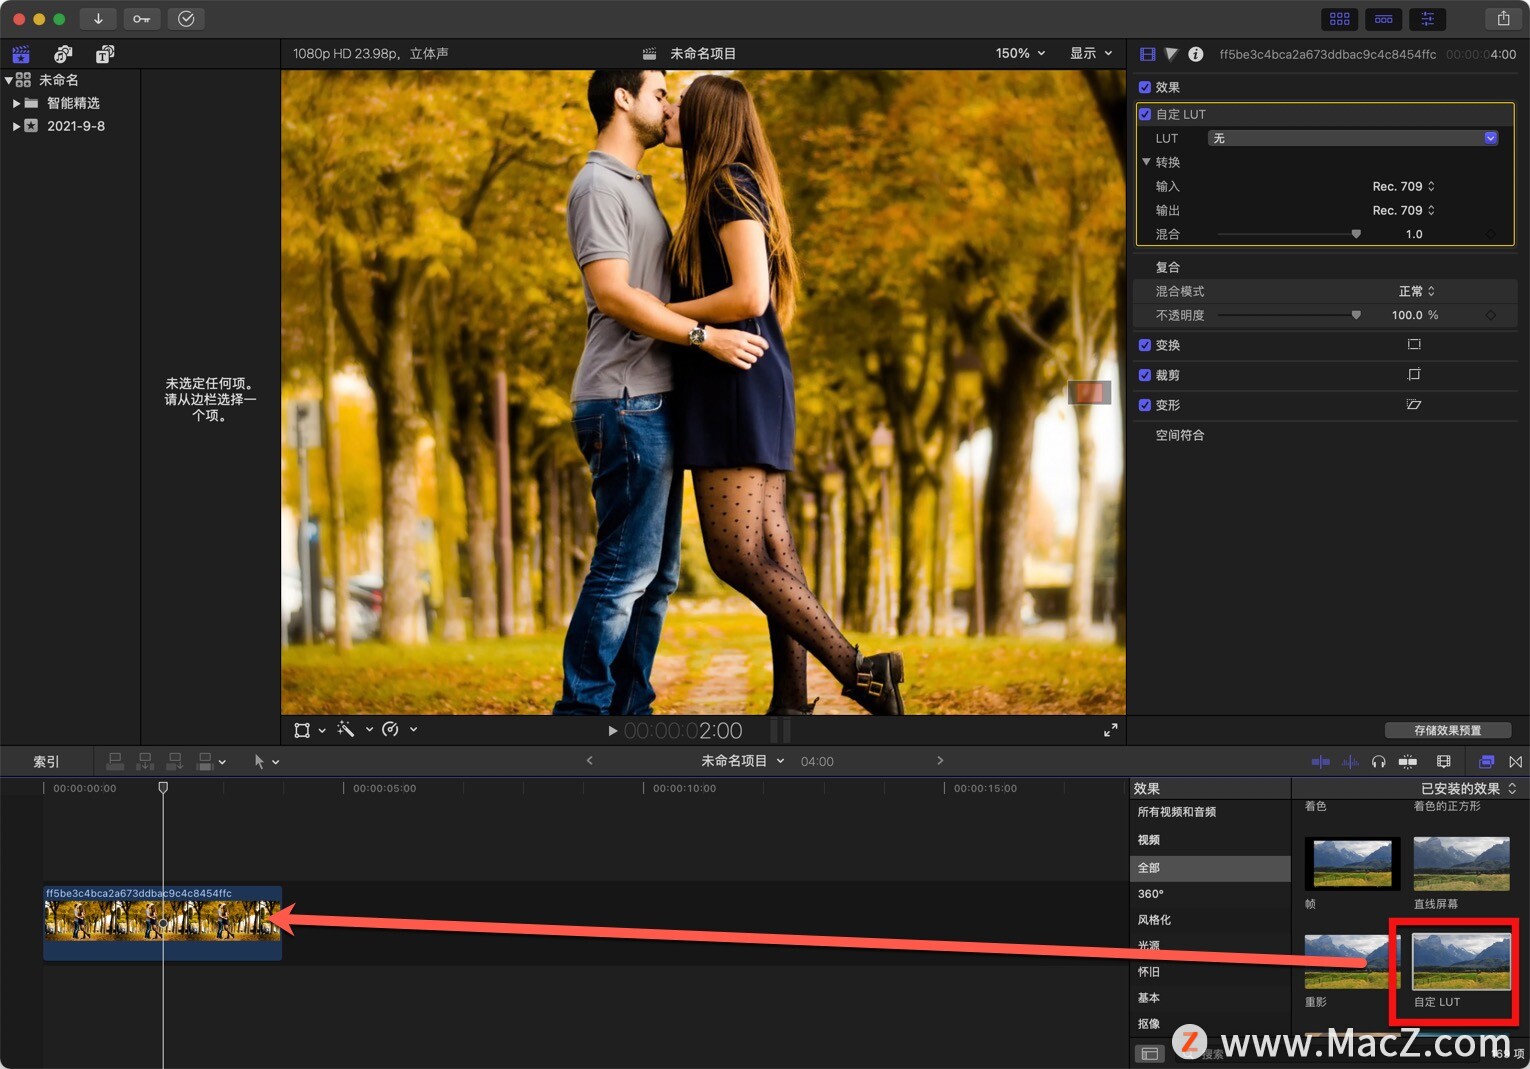Screen dimensions: 1530x1069
Task: Click the connect clip to storyline icon
Action: [115, 762]
